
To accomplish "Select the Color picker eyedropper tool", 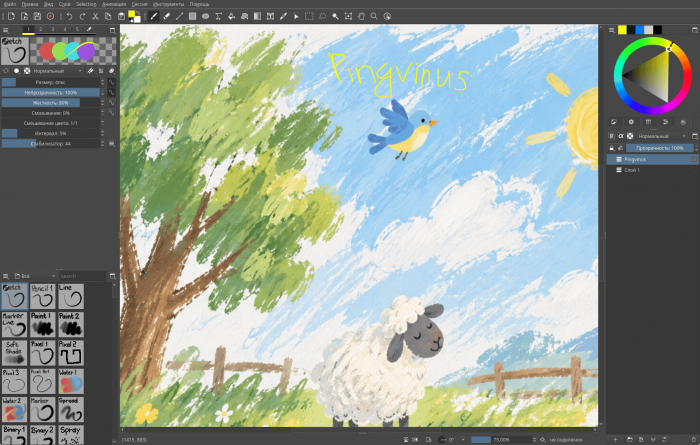I will point(283,17).
